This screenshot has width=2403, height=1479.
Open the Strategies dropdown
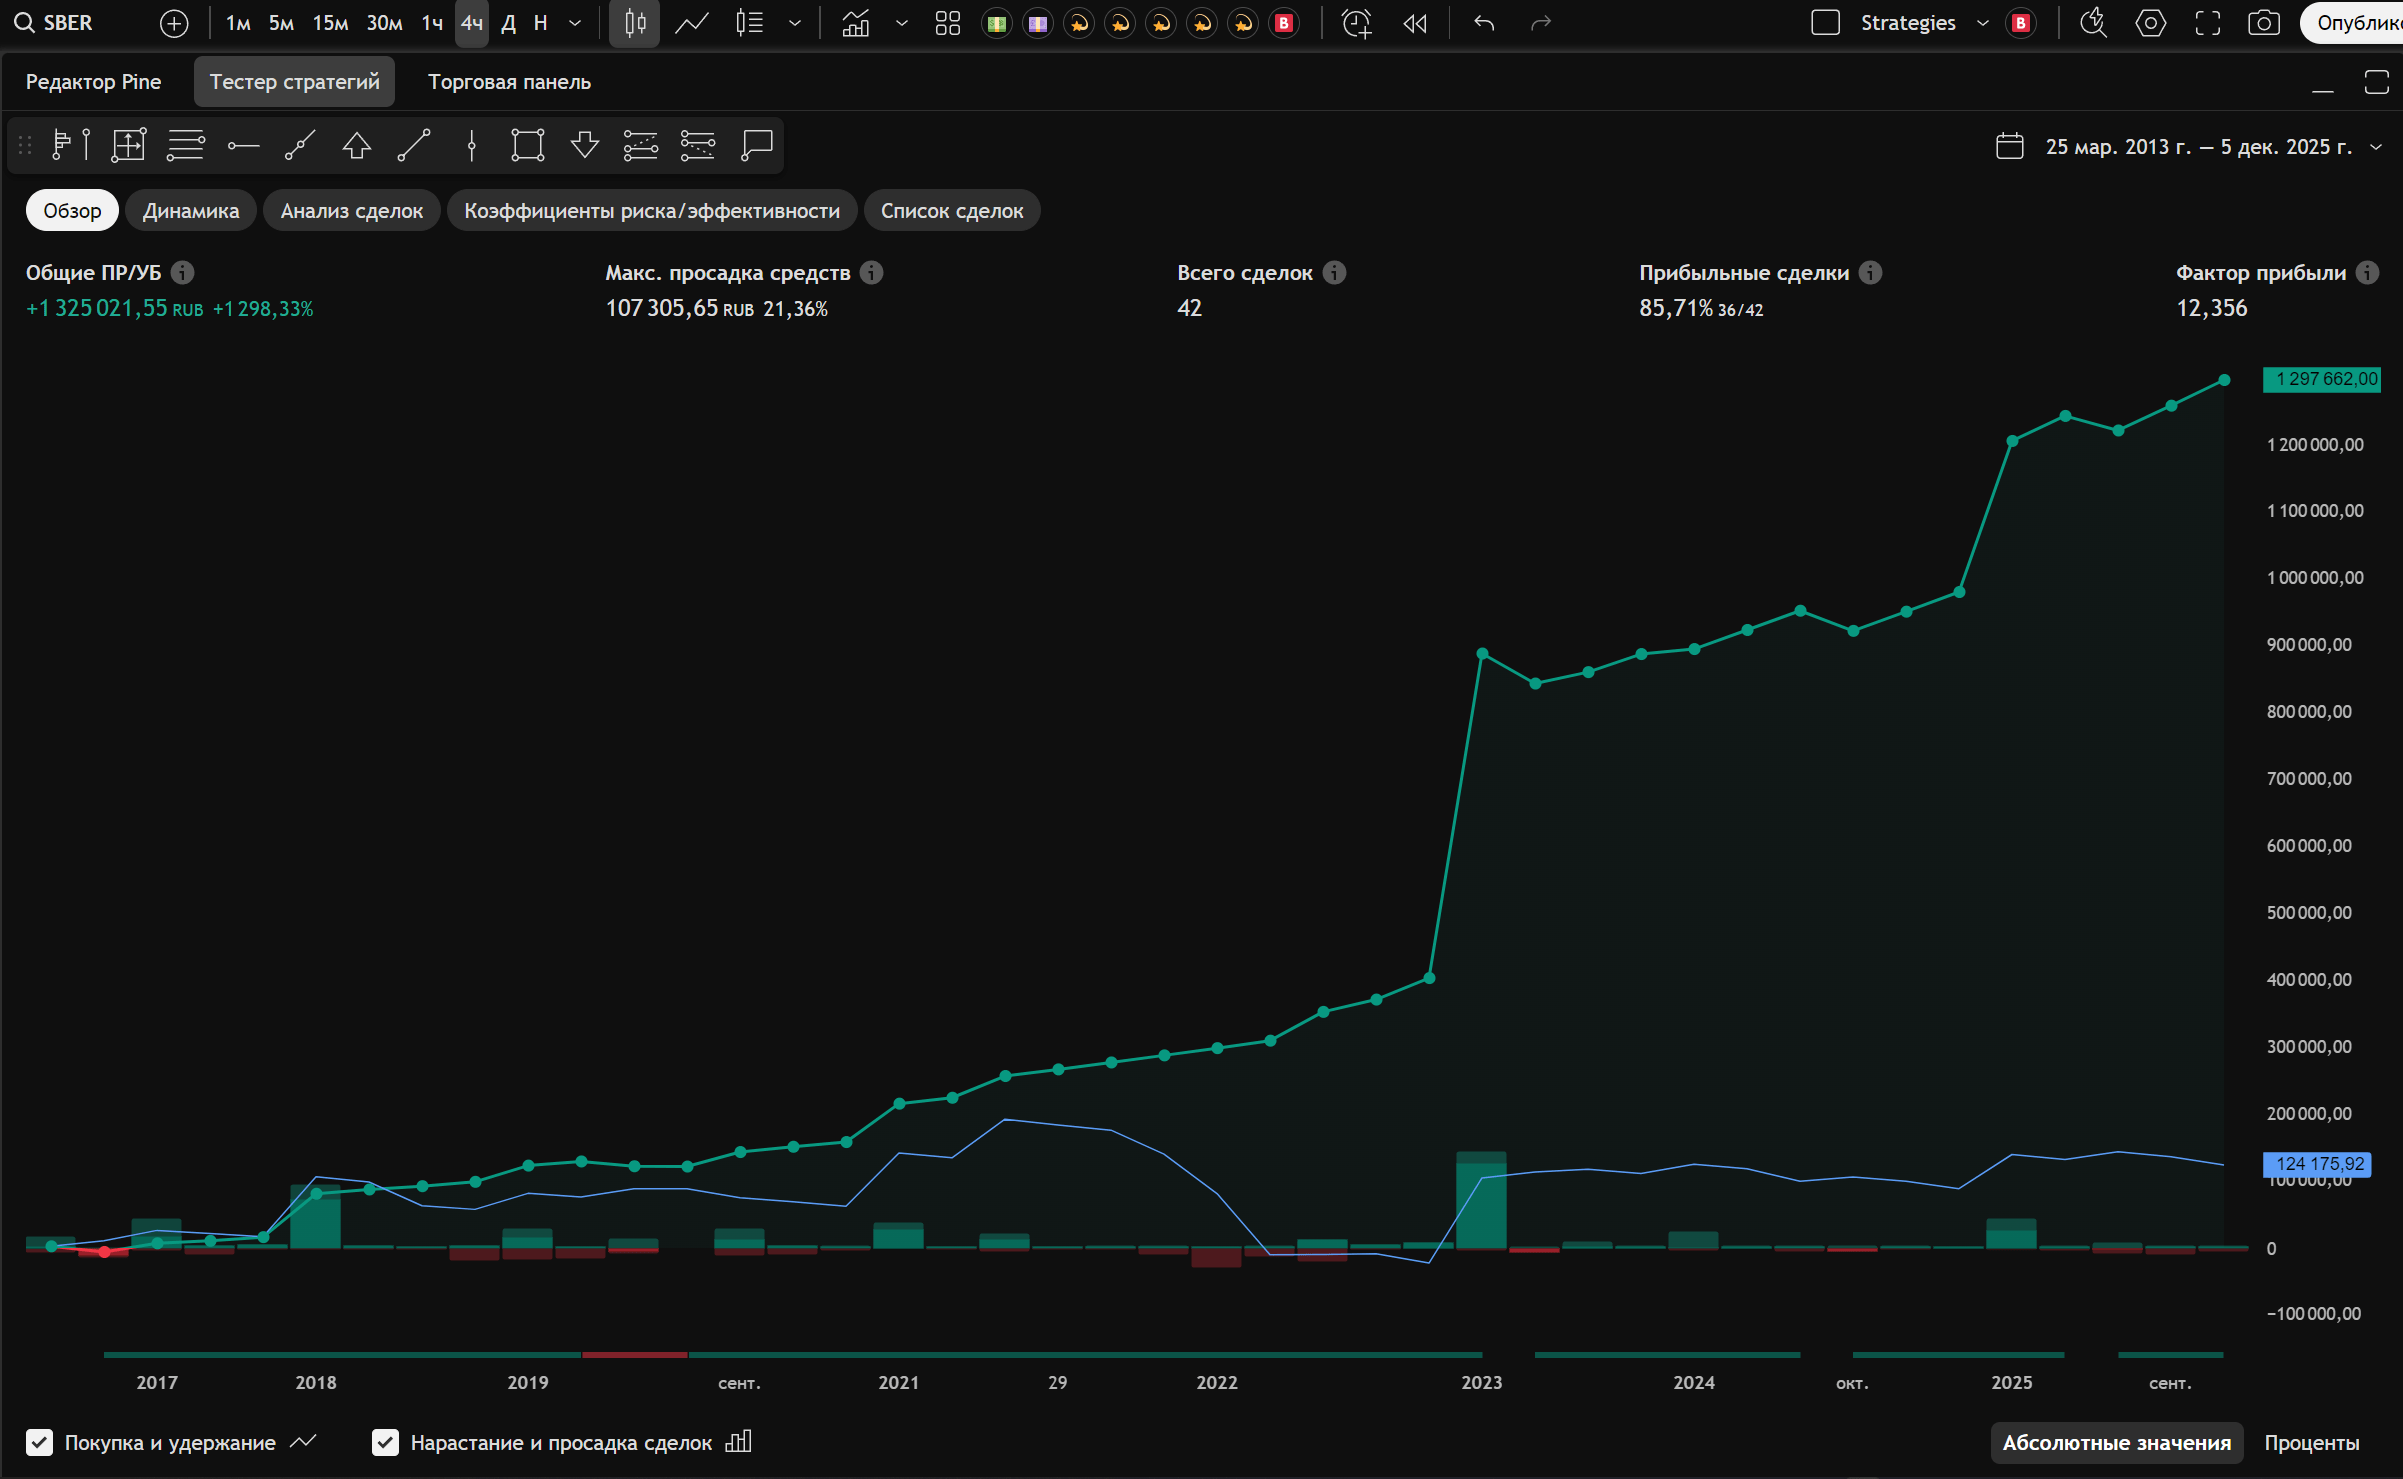coord(1983,23)
